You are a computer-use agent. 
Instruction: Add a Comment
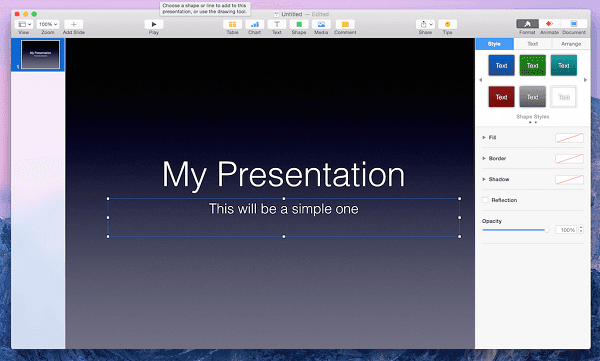pos(345,24)
